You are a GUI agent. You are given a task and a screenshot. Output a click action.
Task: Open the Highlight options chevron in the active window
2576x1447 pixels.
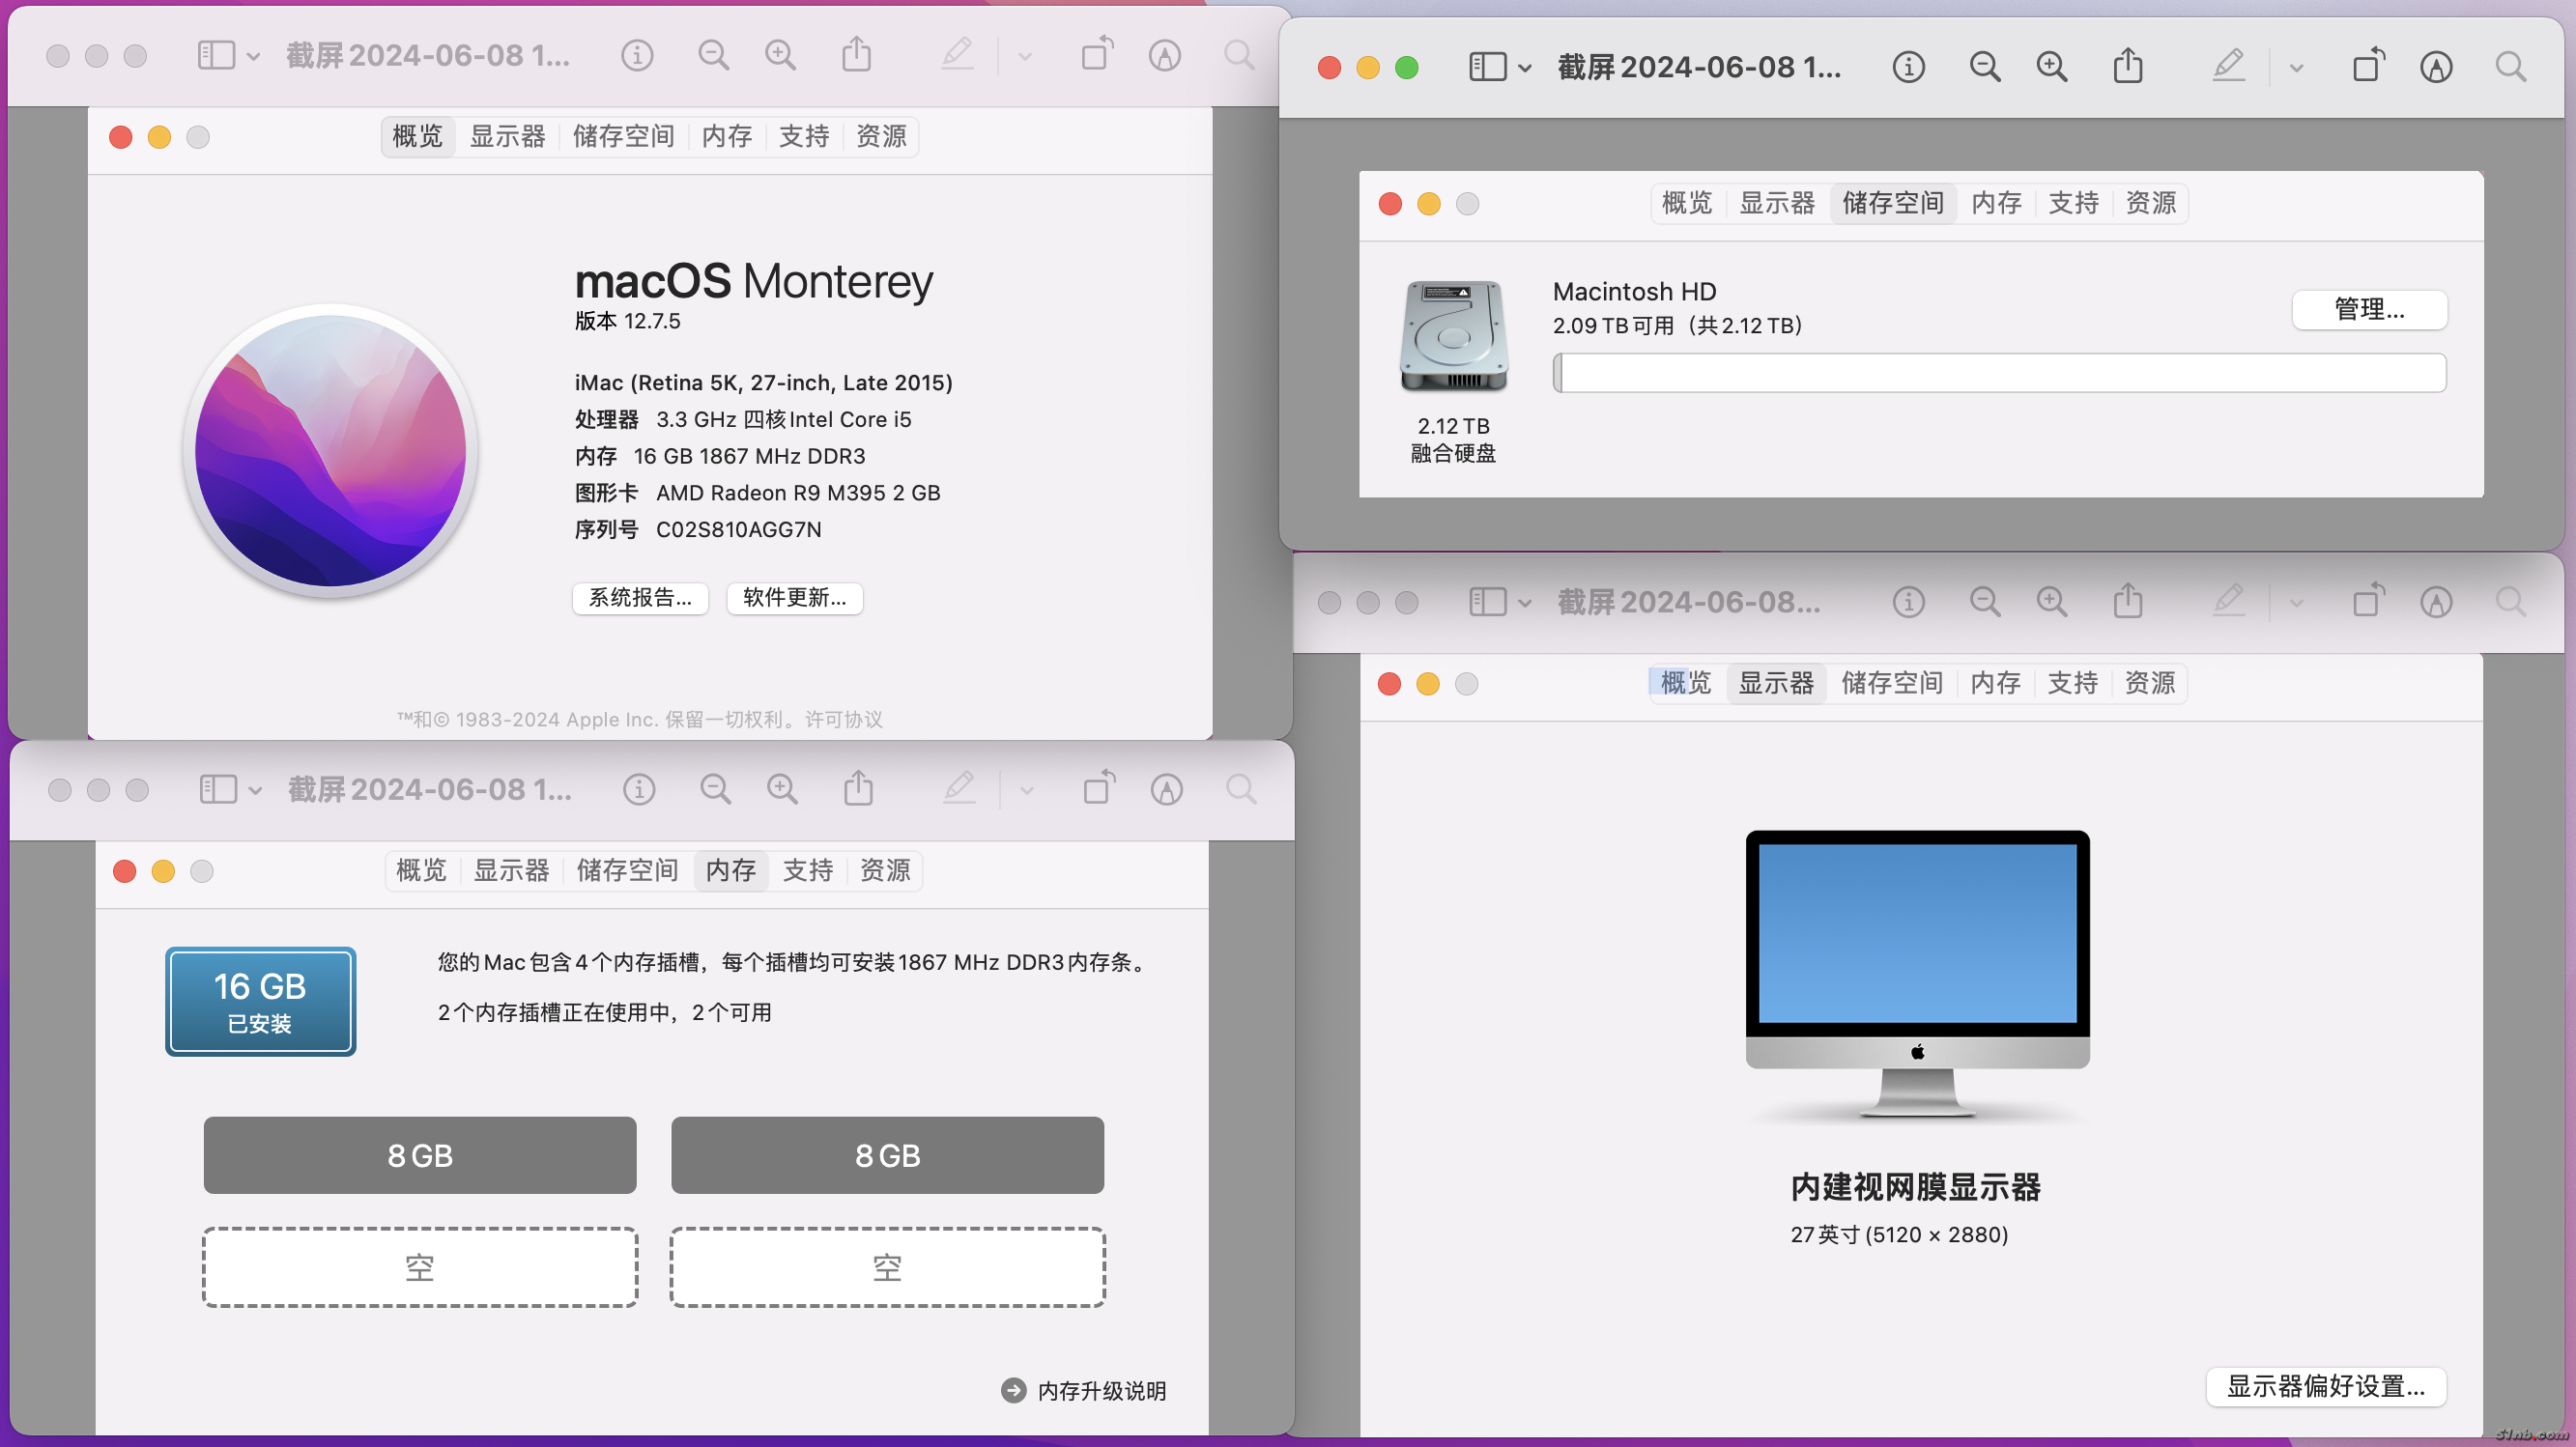(x=2296, y=68)
